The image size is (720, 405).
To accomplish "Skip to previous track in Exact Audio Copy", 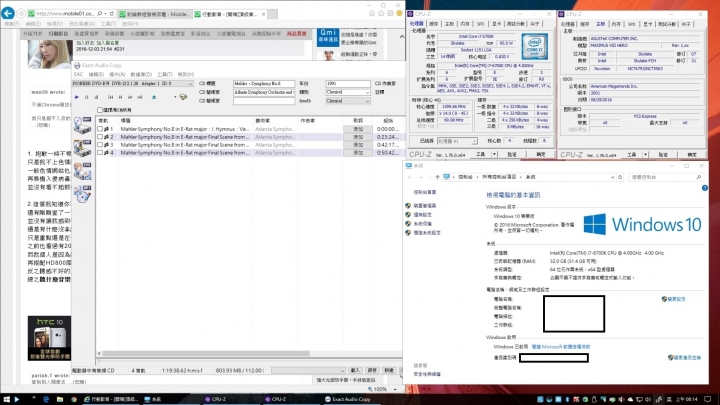I will coord(110,97).
